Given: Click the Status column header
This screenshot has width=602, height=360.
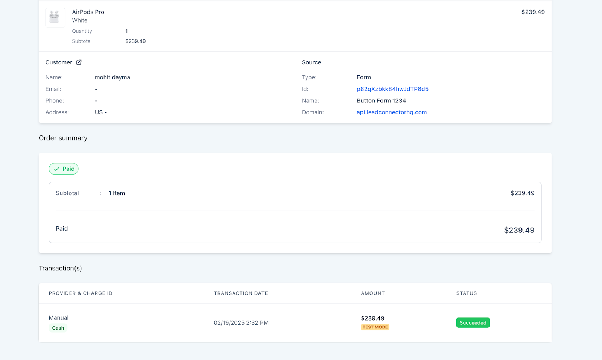Looking at the screenshot, I should [466, 293].
